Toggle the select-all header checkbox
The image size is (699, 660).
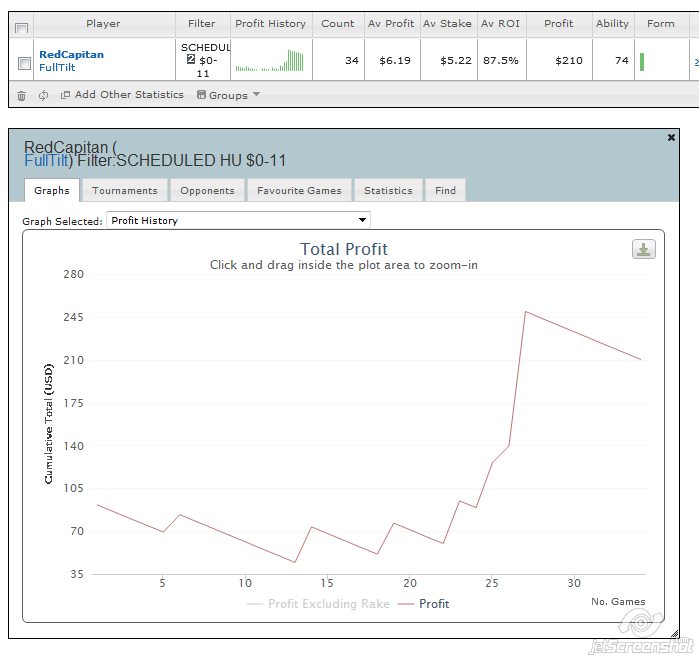click(x=21, y=26)
